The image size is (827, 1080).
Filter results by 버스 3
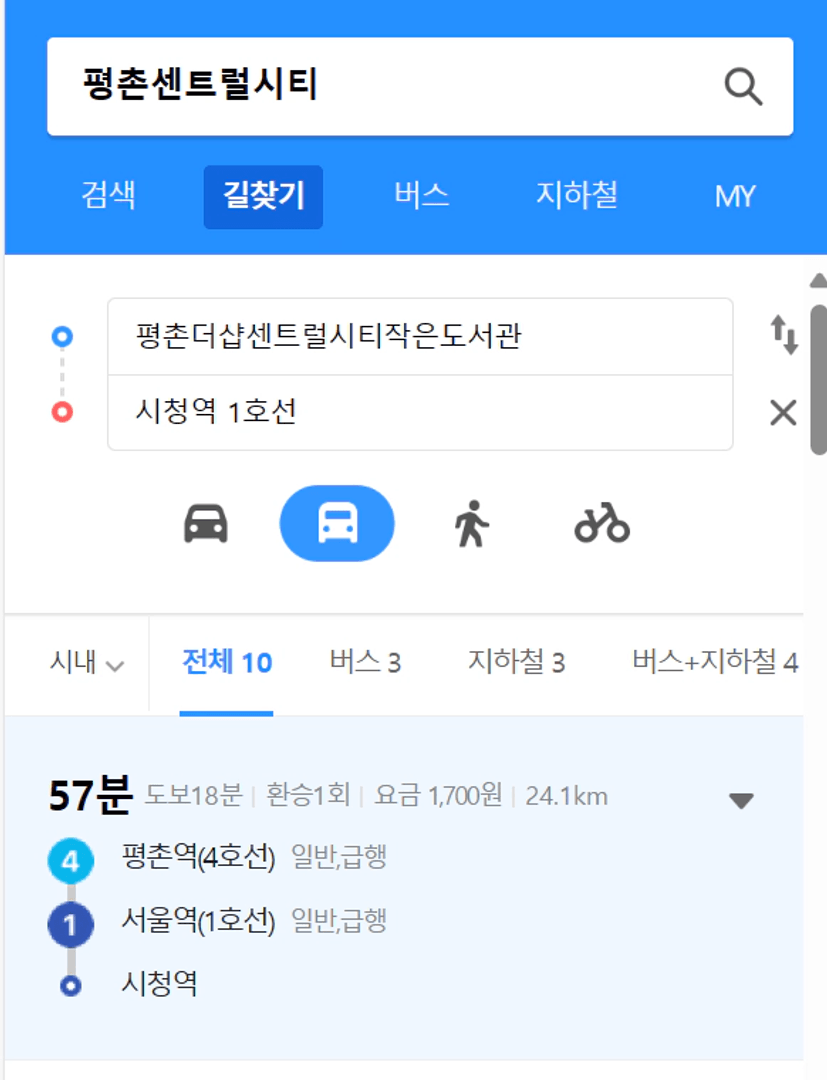coord(365,663)
